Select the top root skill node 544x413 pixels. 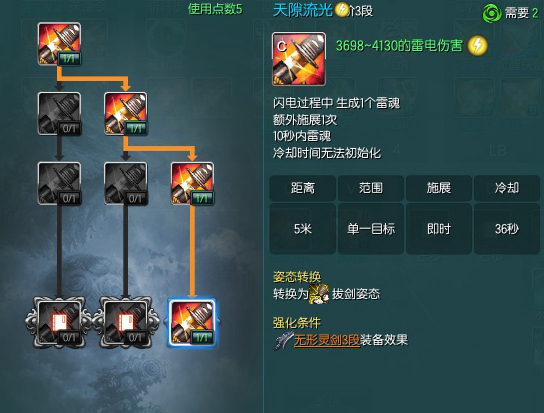[x=59, y=44]
